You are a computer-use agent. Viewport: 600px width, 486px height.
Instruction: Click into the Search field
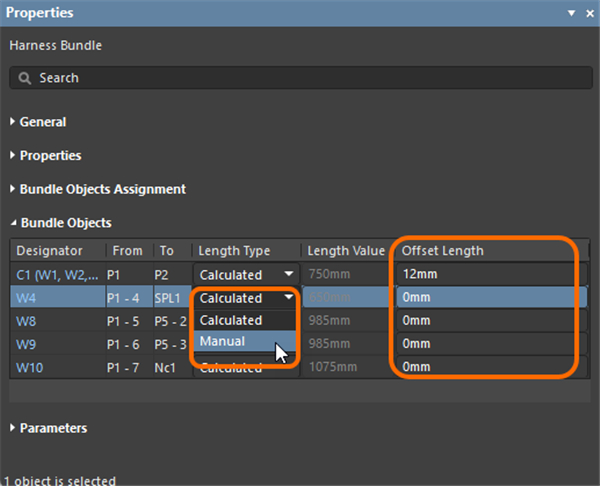click(x=300, y=78)
